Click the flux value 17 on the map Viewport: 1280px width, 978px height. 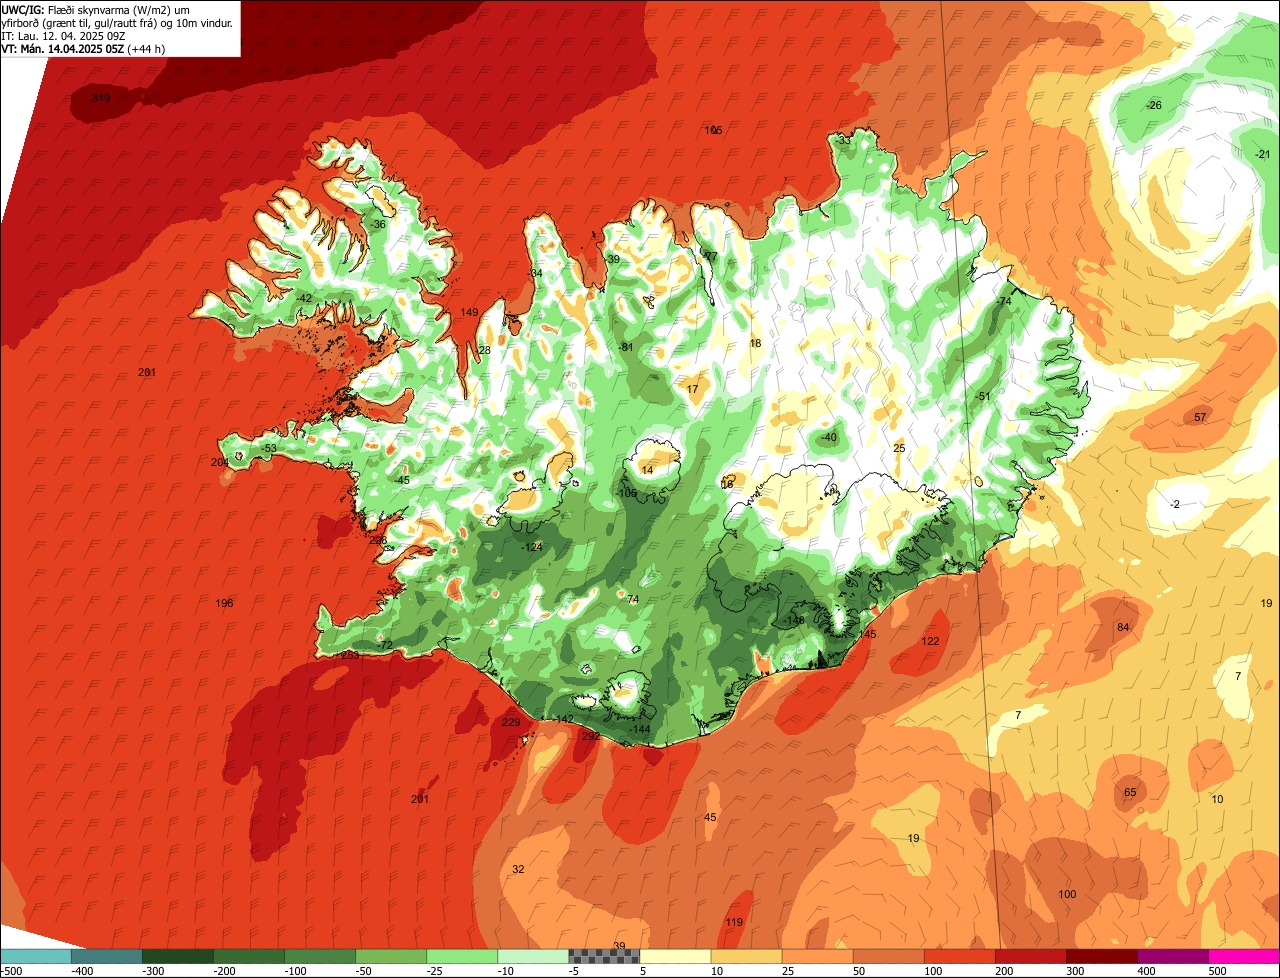693,389
